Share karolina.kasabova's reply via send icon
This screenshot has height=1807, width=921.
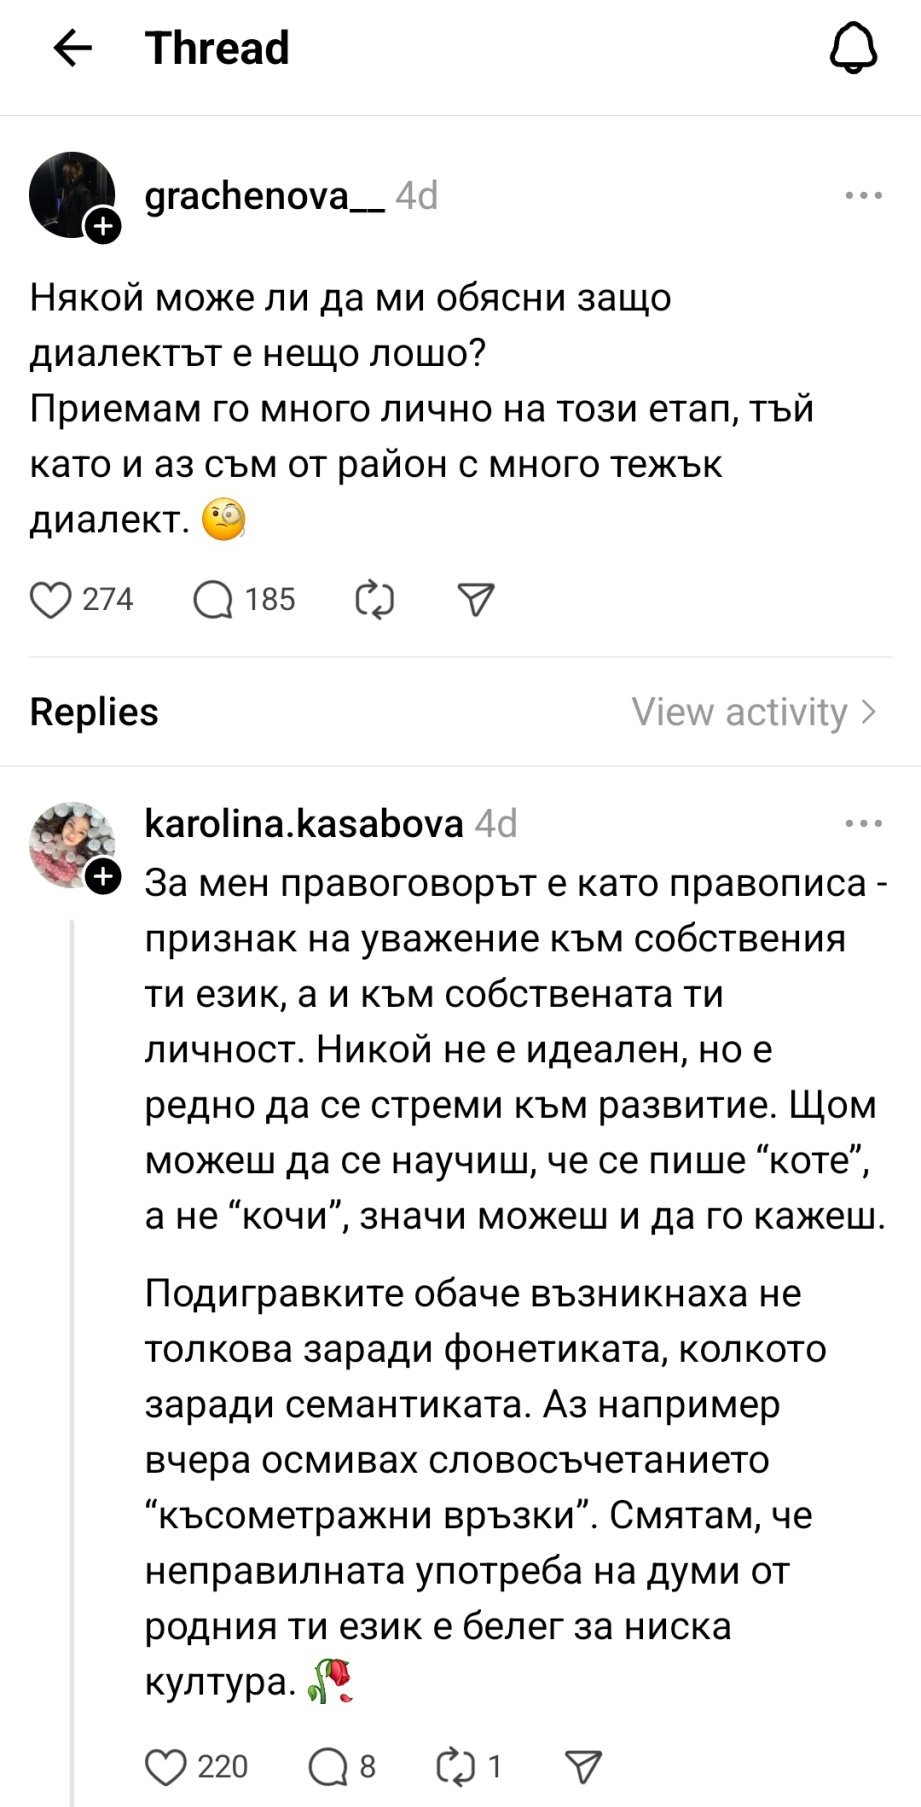[583, 1767]
